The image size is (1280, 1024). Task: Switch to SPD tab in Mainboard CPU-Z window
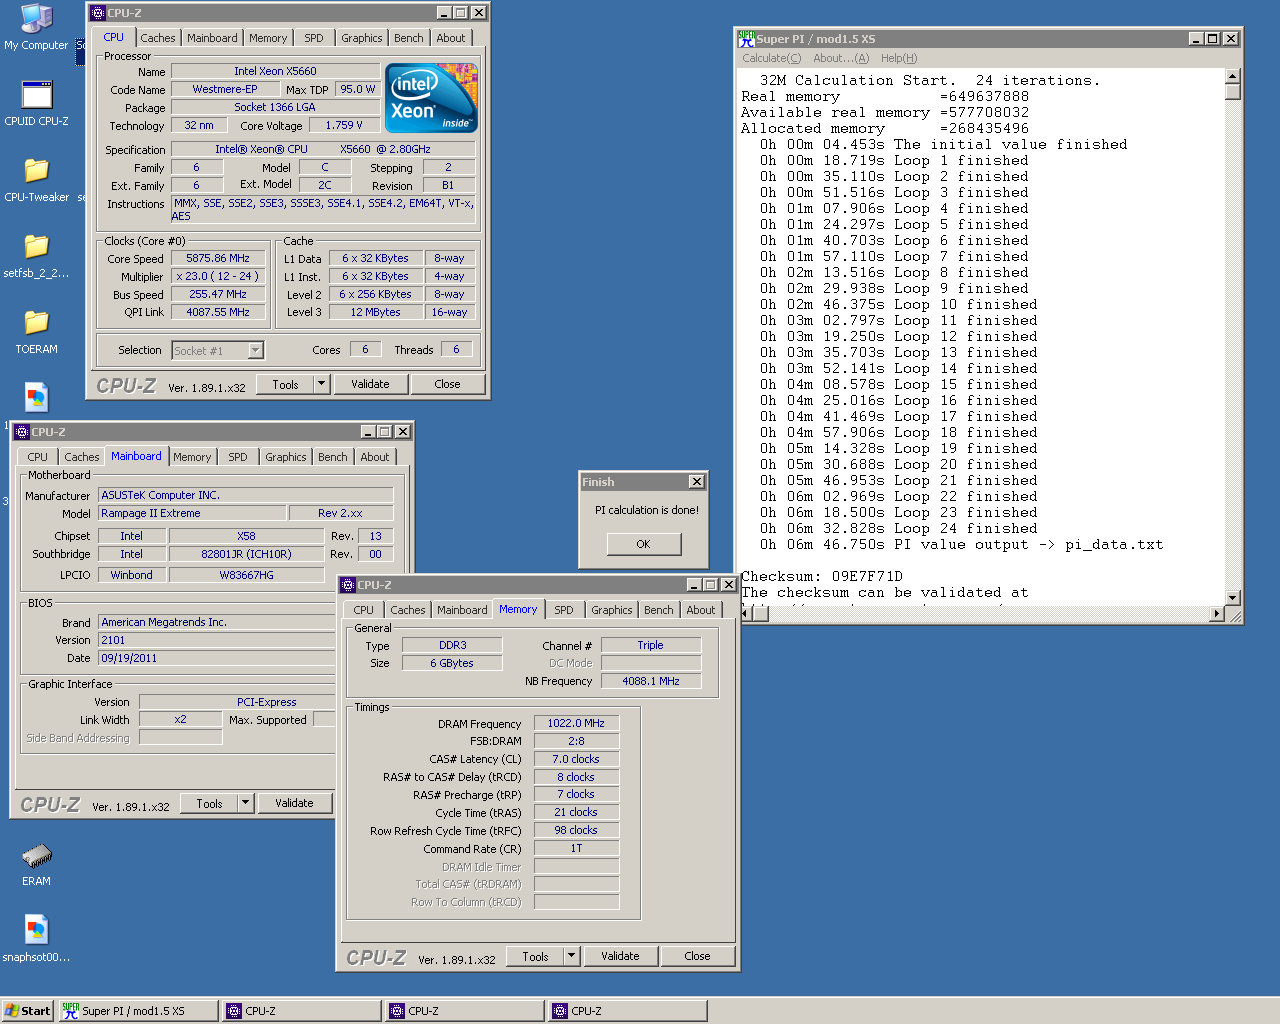coord(238,457)
